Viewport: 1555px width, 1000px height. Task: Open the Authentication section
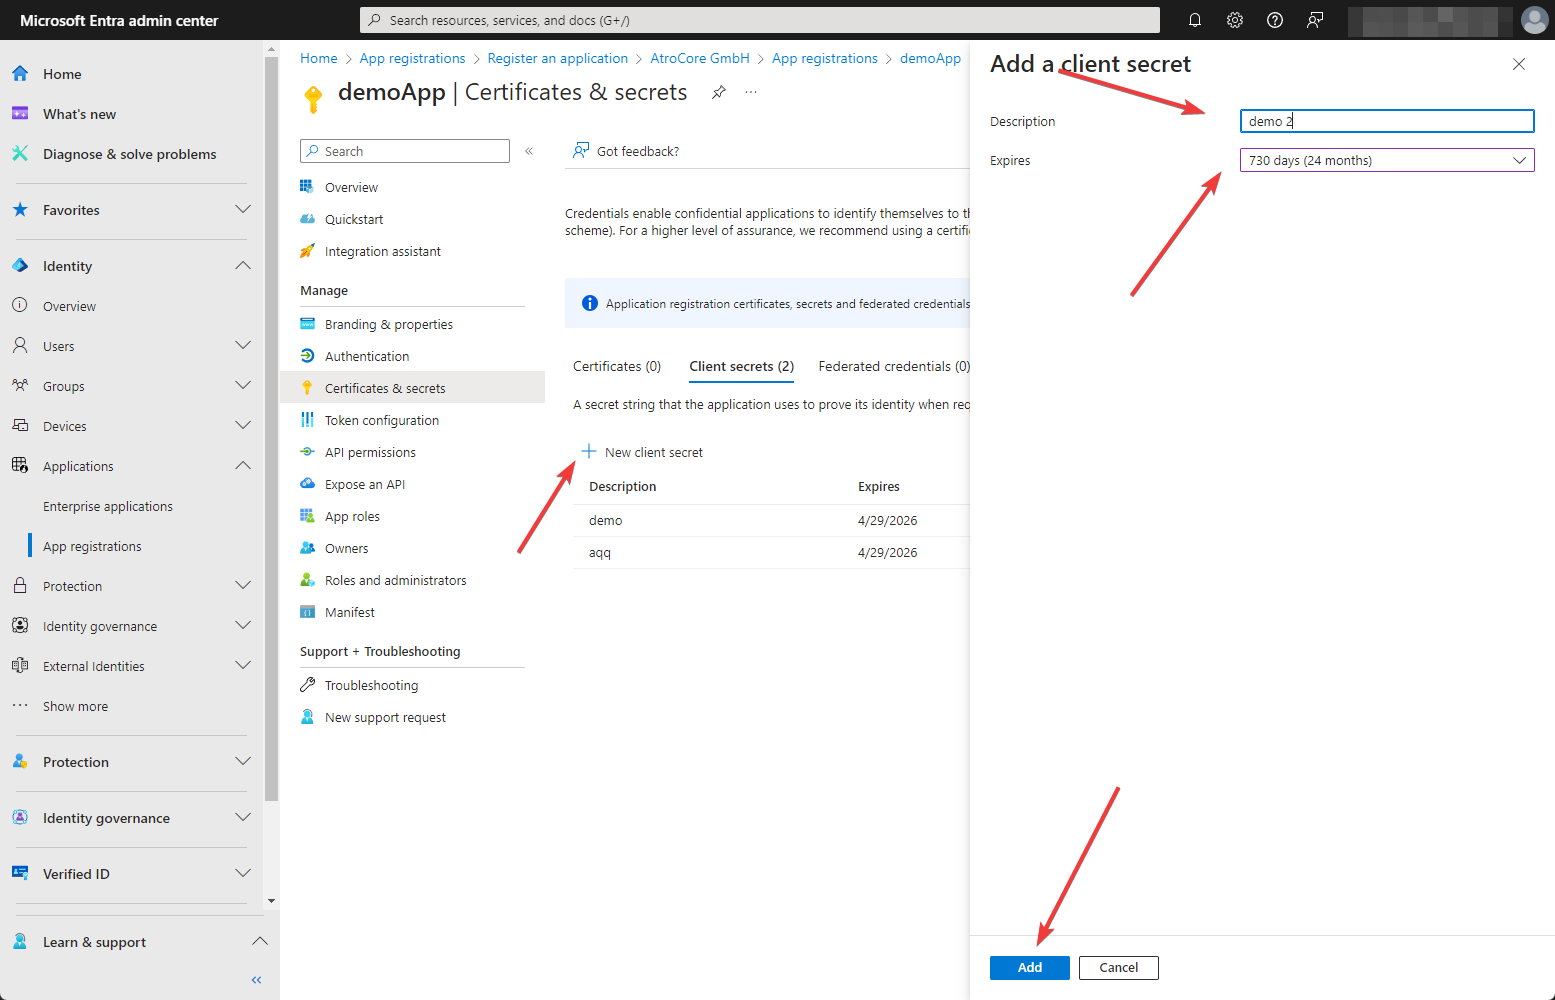tap(366, 355)
